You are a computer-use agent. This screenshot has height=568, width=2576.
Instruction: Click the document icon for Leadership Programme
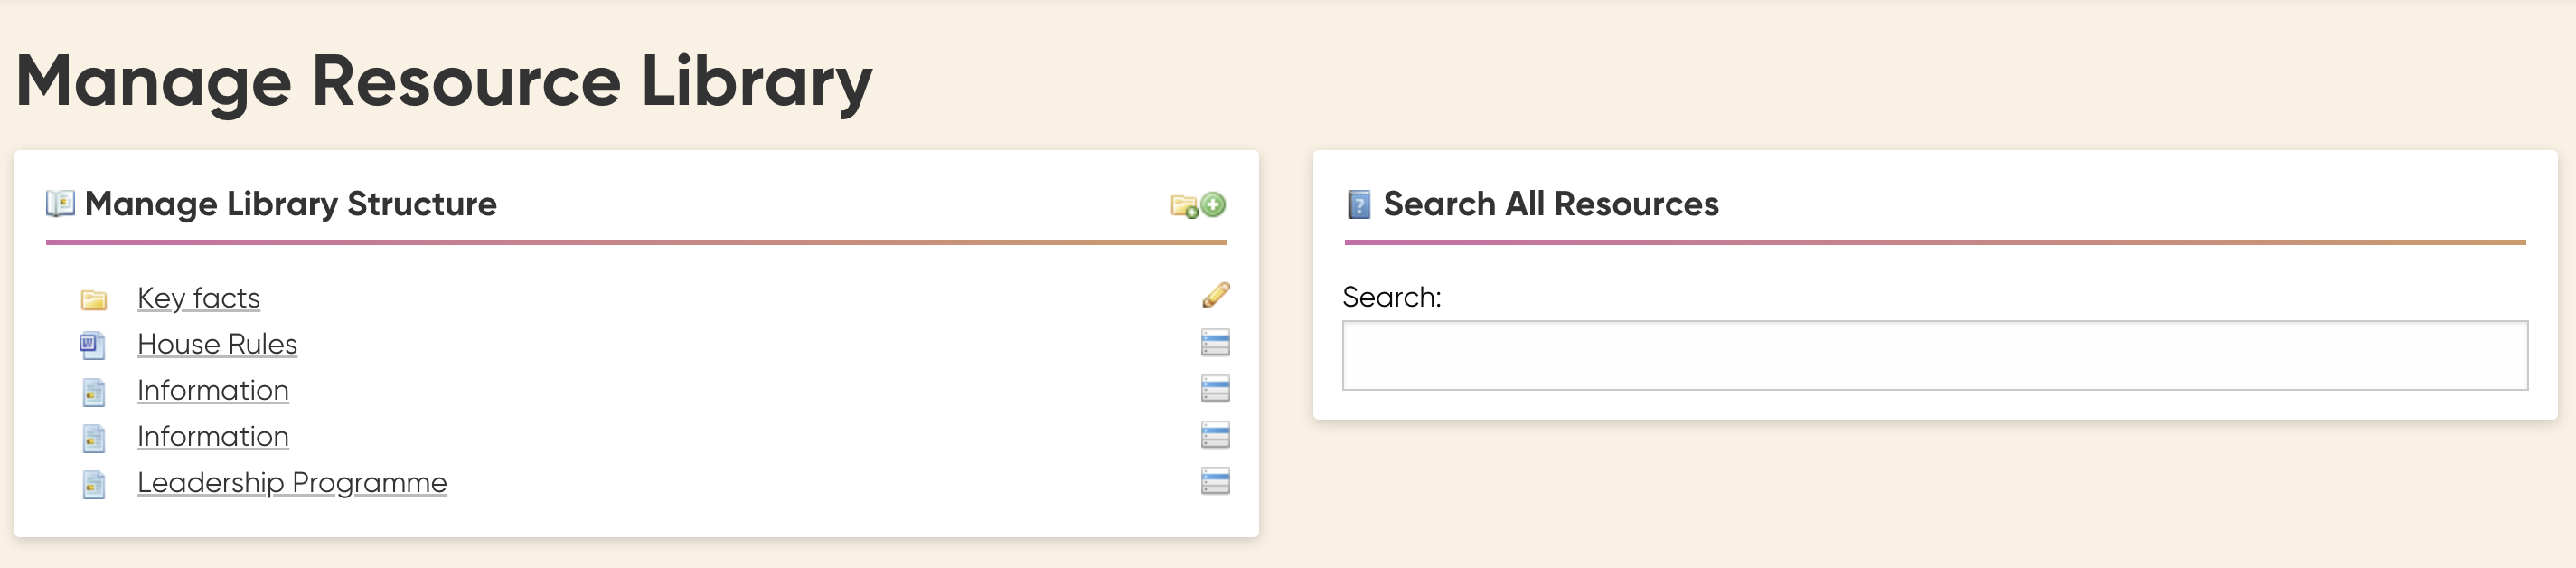tap(94, 484)
